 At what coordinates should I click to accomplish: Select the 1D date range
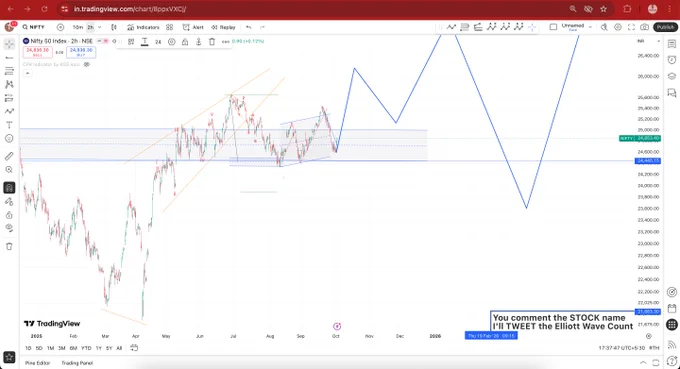(x=28, y=348)
